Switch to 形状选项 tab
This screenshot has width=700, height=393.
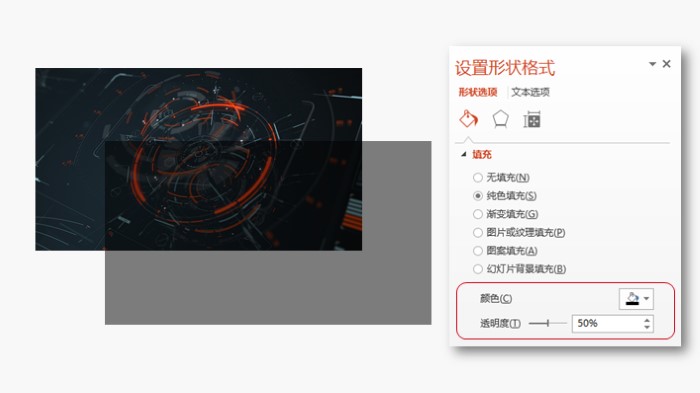(x=478, y=92)
